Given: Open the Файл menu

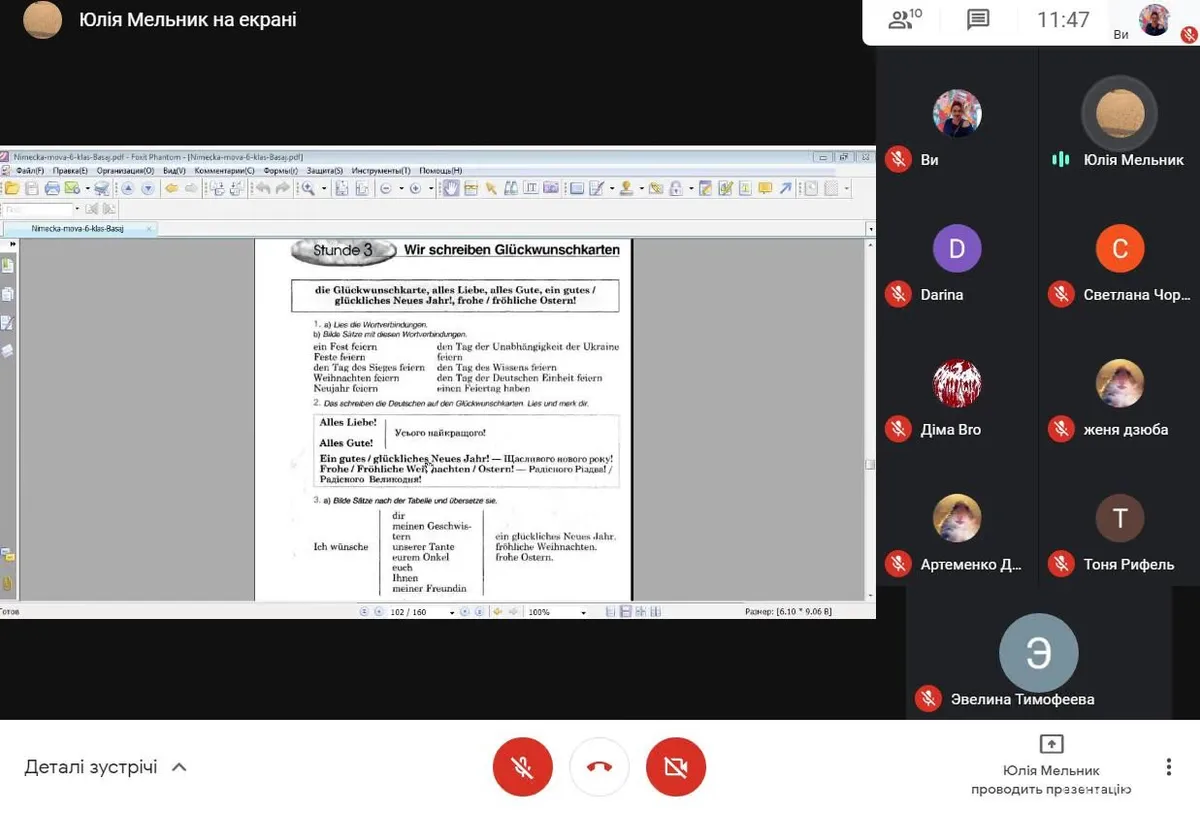Looking at the screenshot, I should click(30, 171).
